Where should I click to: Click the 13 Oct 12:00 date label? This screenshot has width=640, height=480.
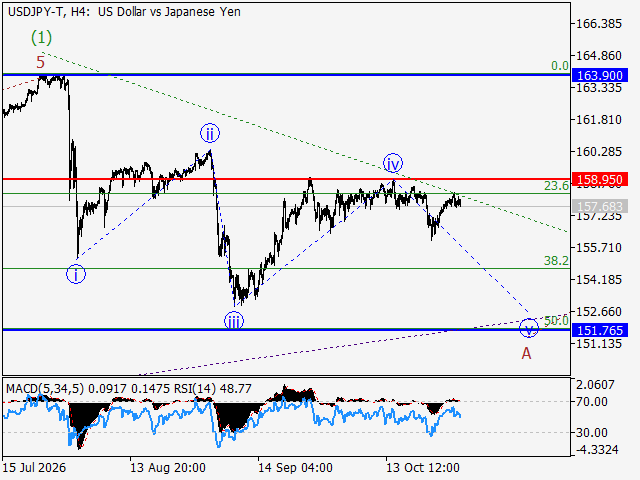423,467
